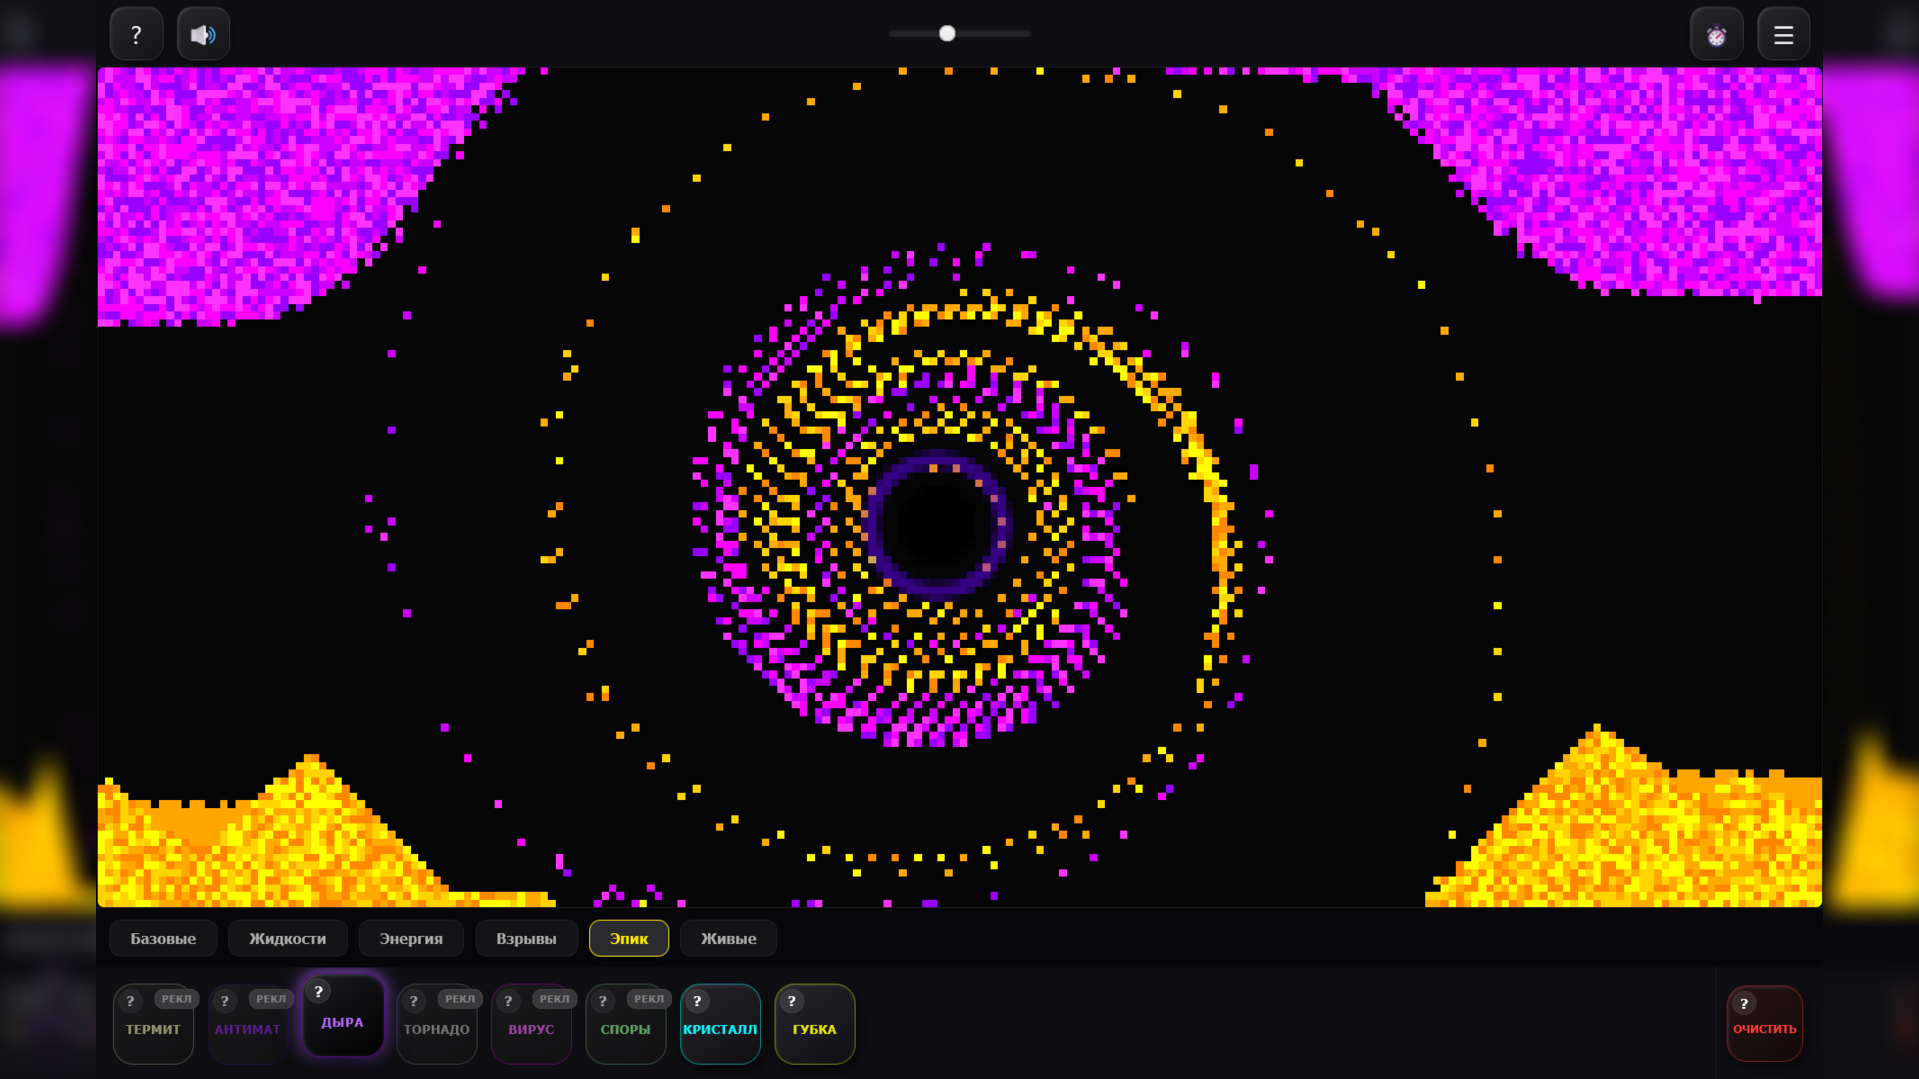Open the Живые category
The width and height of the screenshot is (1919, 1079).
click(x=727, y=938)
